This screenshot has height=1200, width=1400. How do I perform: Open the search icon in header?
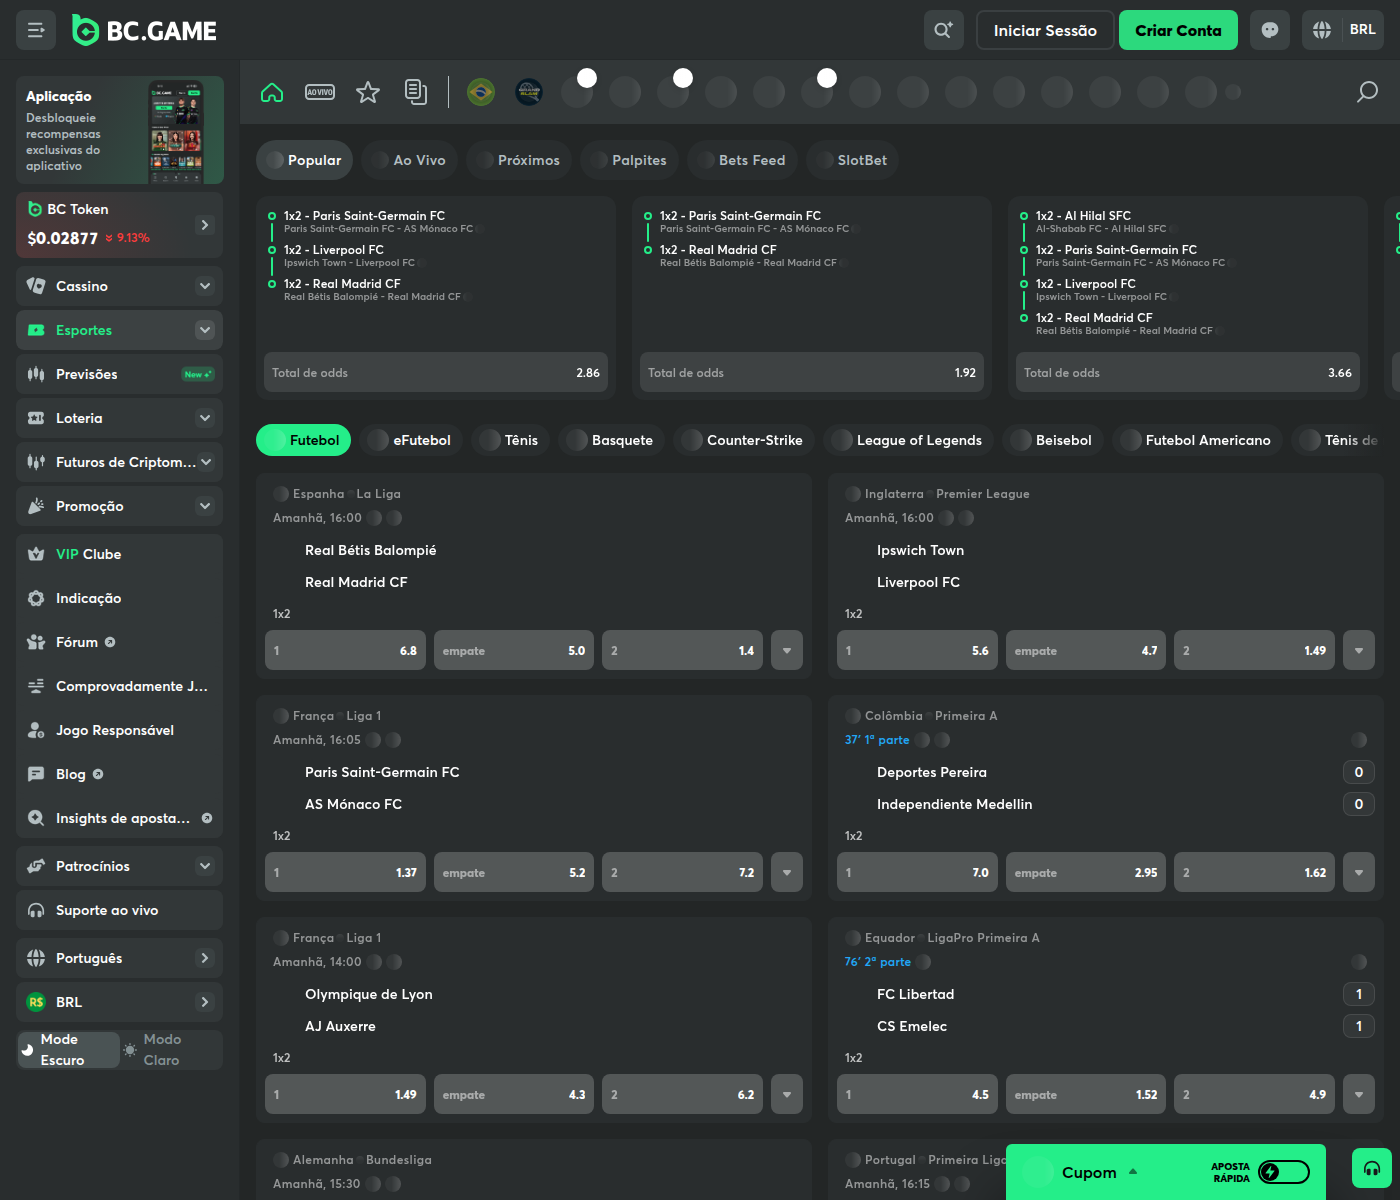944,31
